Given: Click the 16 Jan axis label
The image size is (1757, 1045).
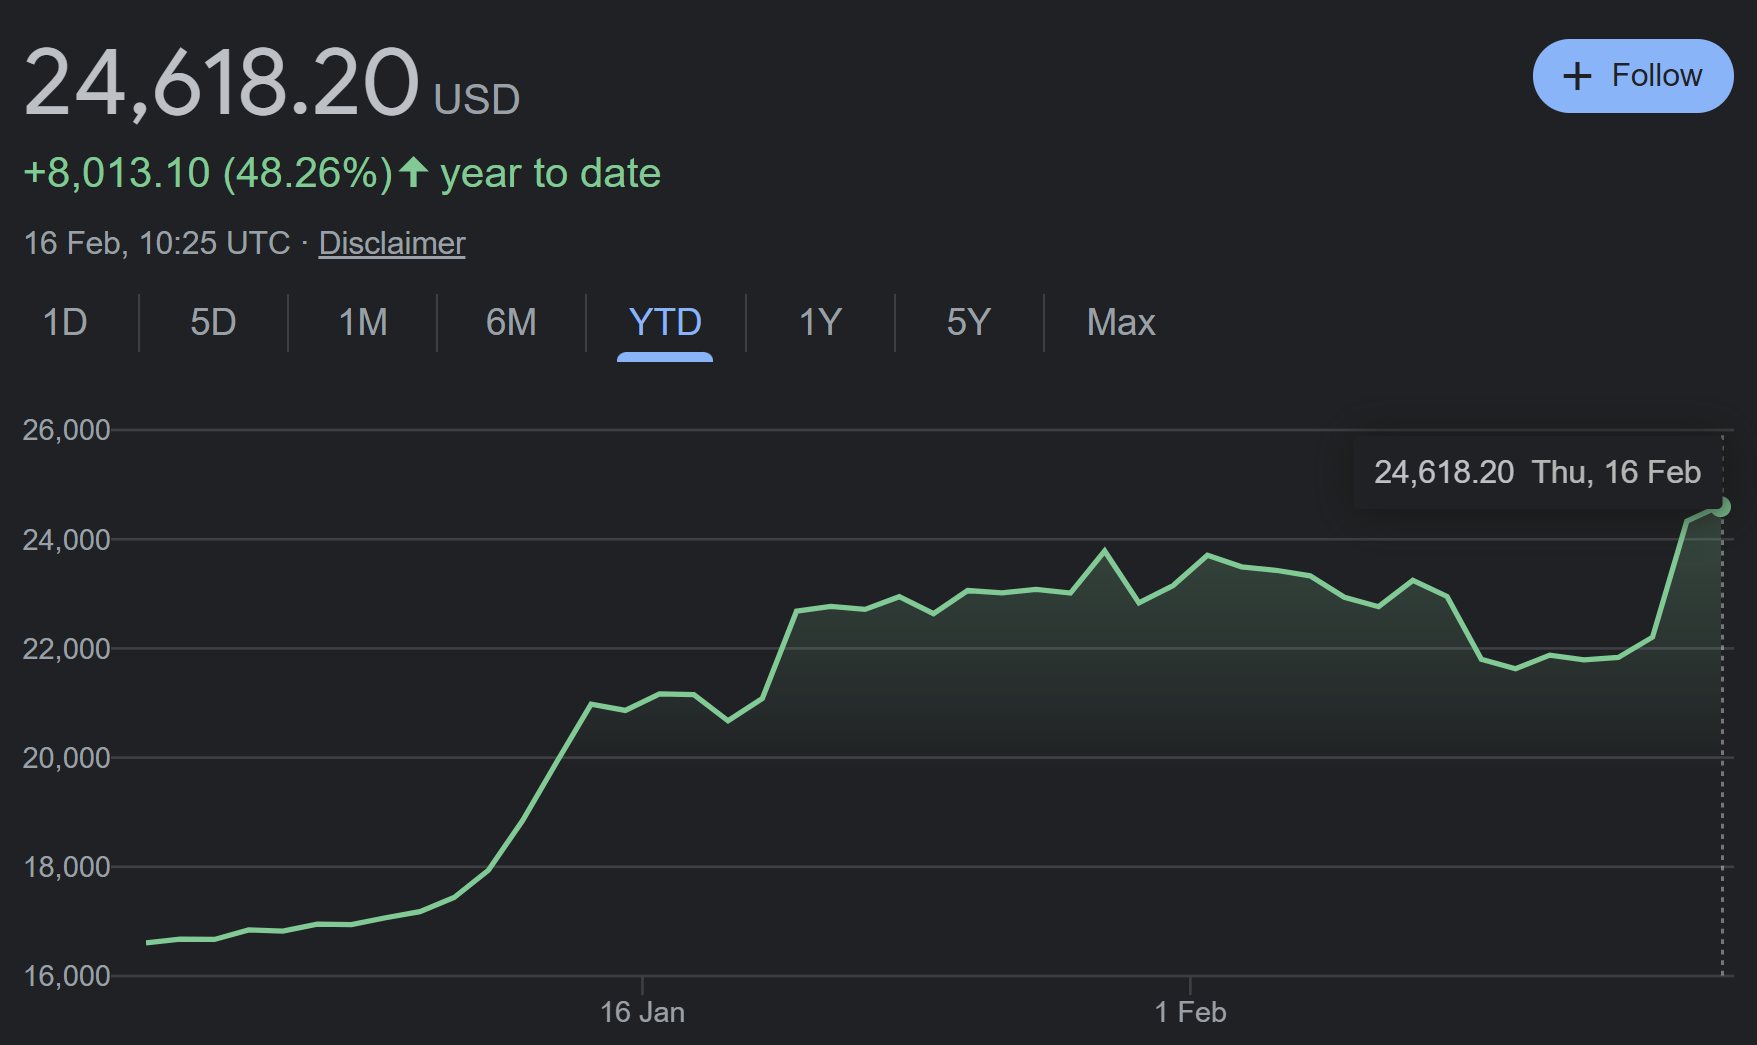Looking at the screenshot, I should click(642, 1012).
